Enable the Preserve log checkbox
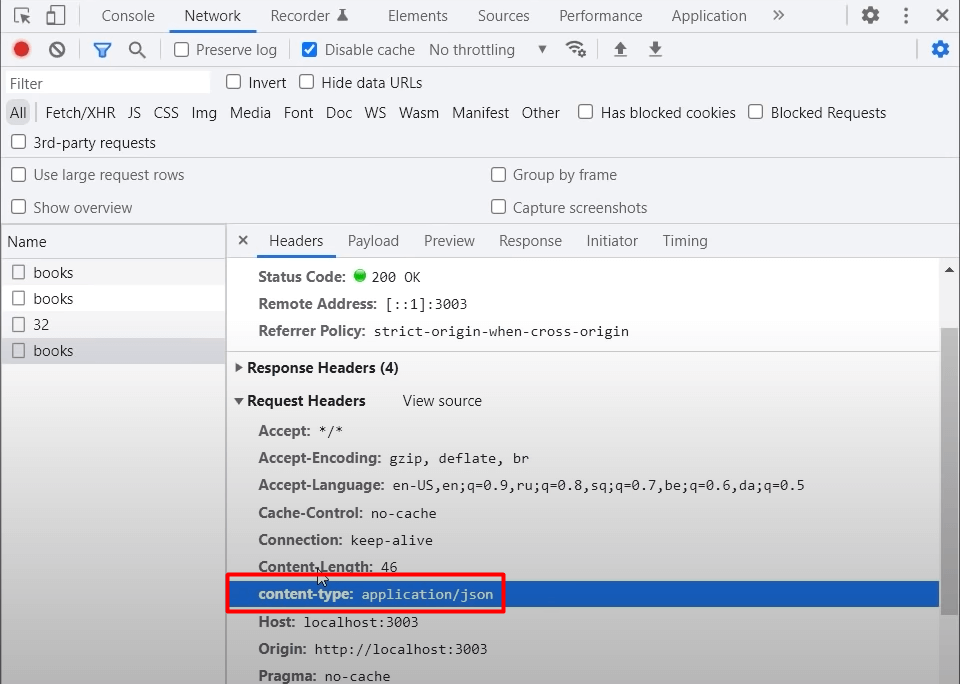Viewport: 960px width, 684px height. (x=181, y=50)
